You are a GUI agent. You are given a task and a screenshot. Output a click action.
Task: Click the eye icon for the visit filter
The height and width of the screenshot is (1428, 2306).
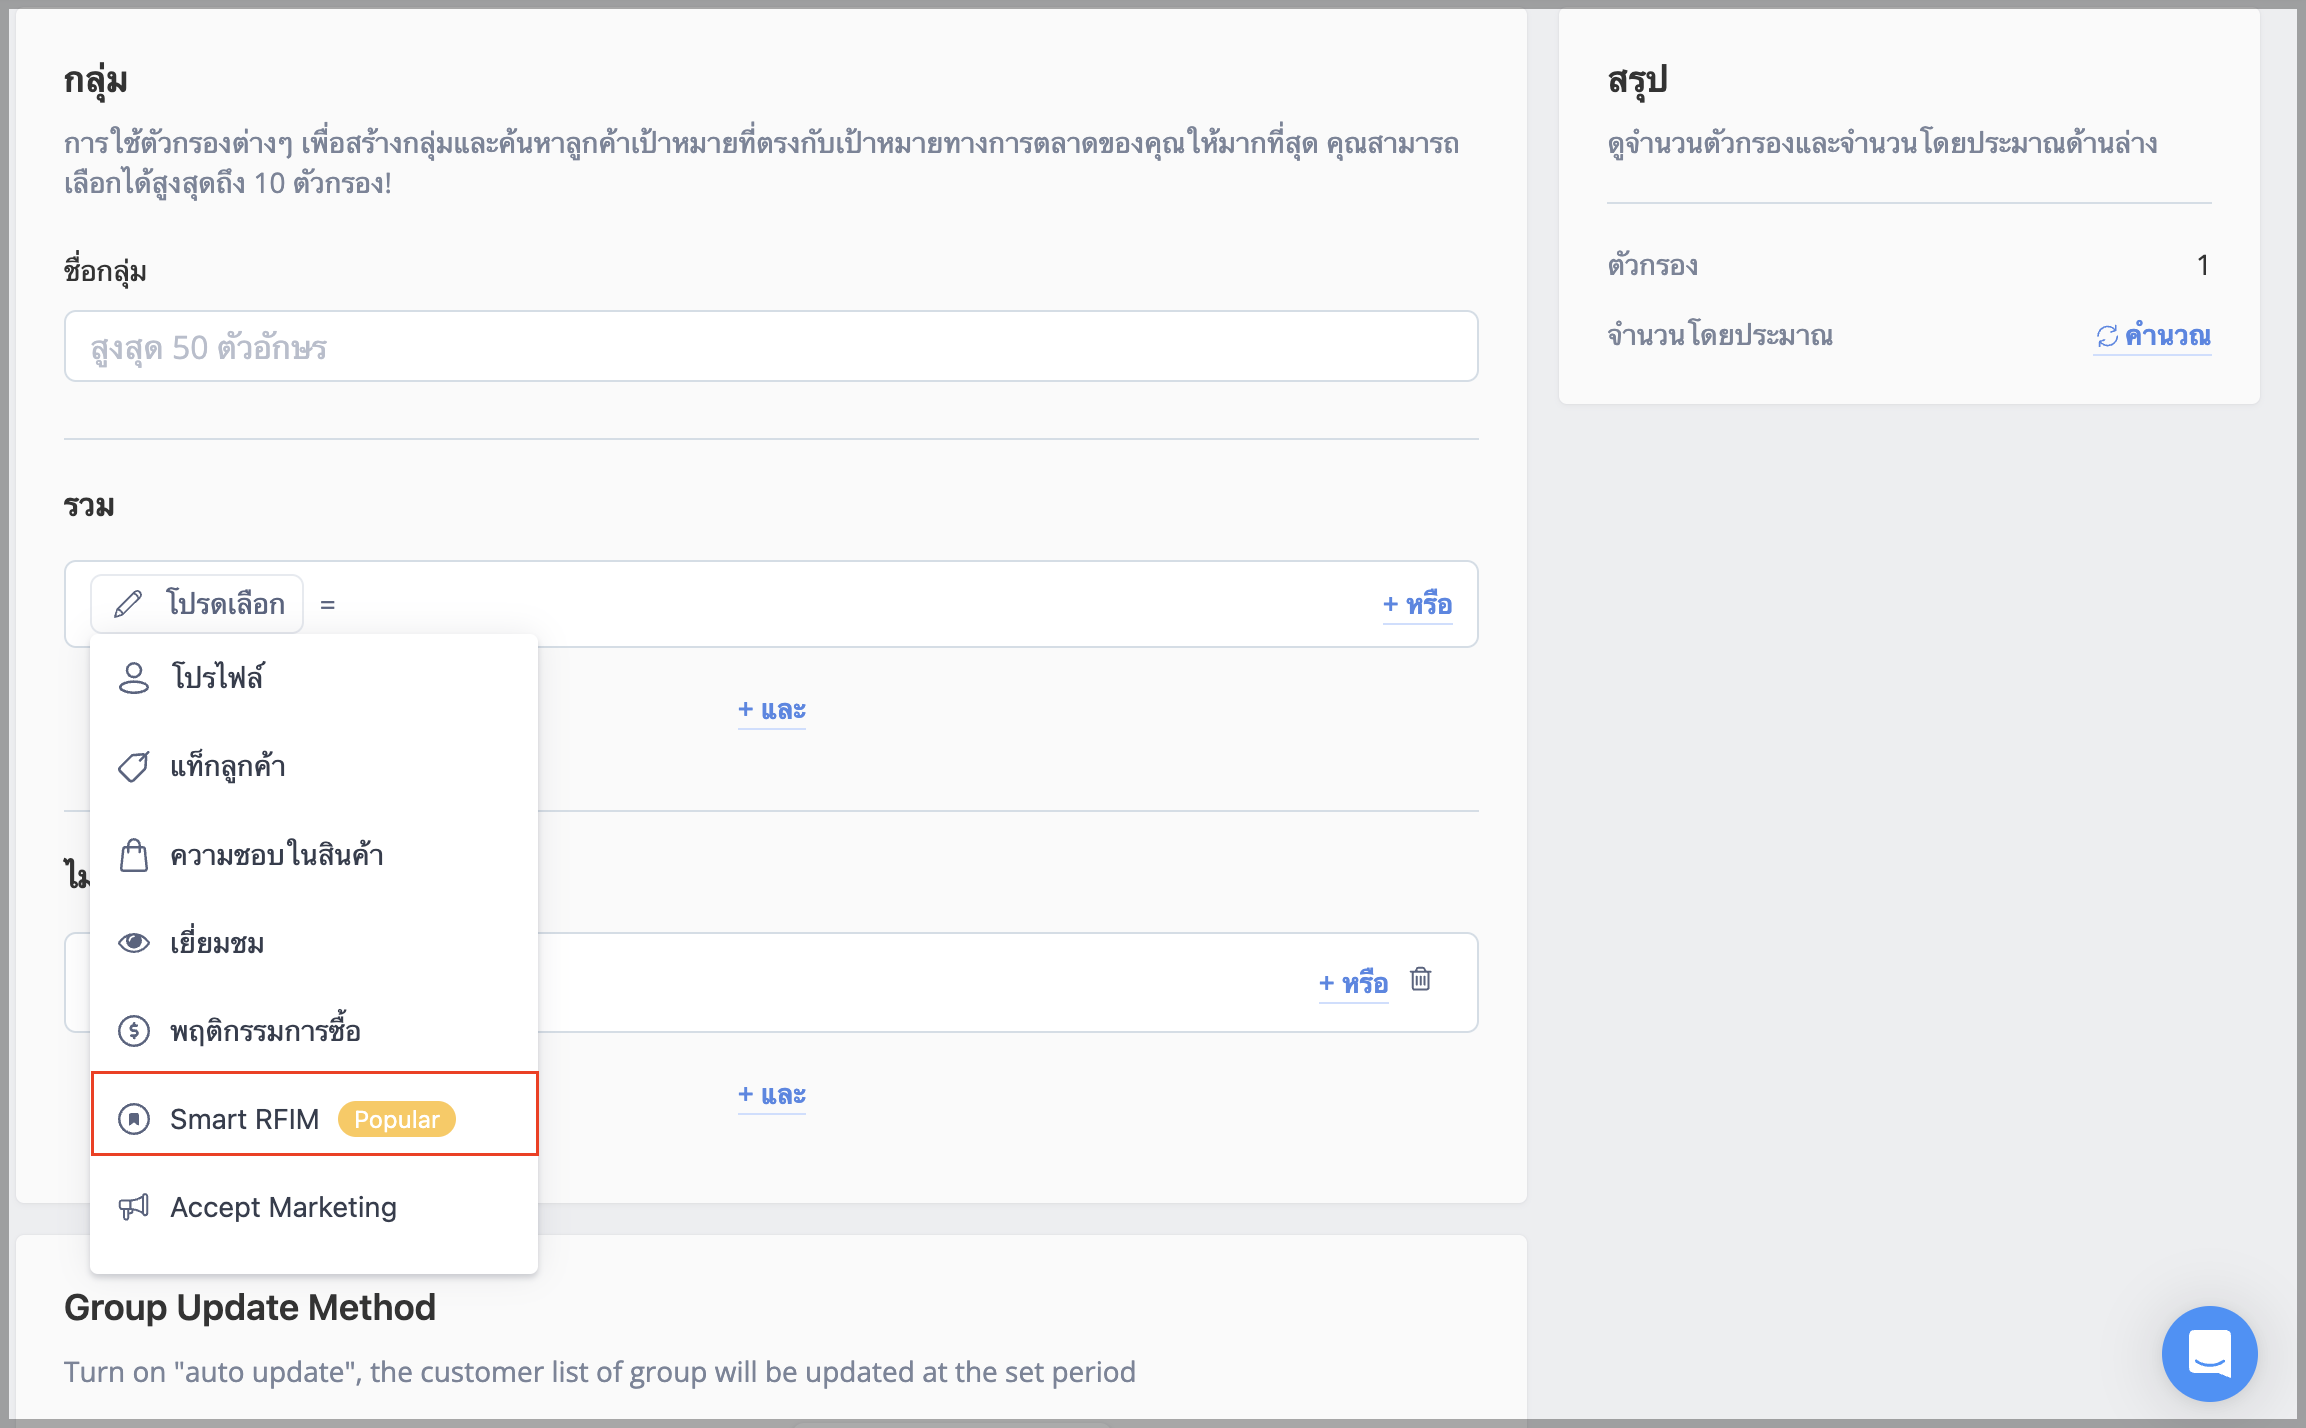(x=134, y=943)
